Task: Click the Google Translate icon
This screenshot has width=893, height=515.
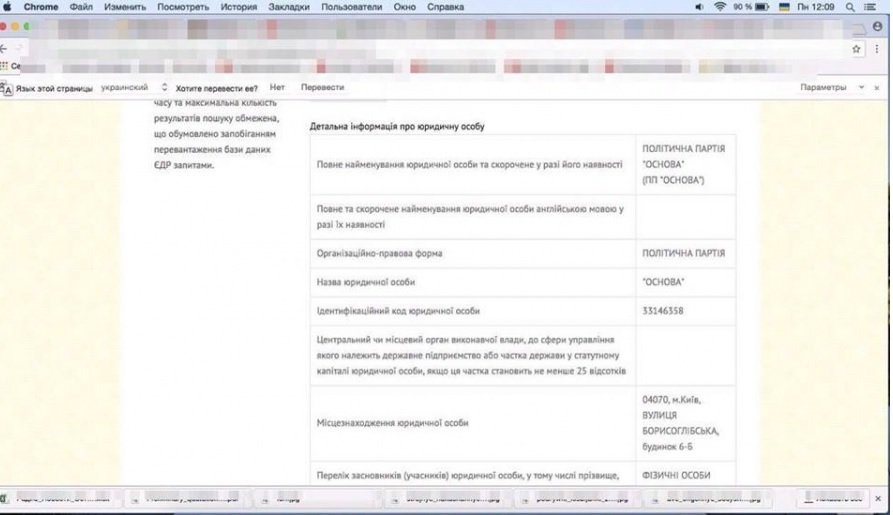Action: pyautogui.click(x=6, y=88)
